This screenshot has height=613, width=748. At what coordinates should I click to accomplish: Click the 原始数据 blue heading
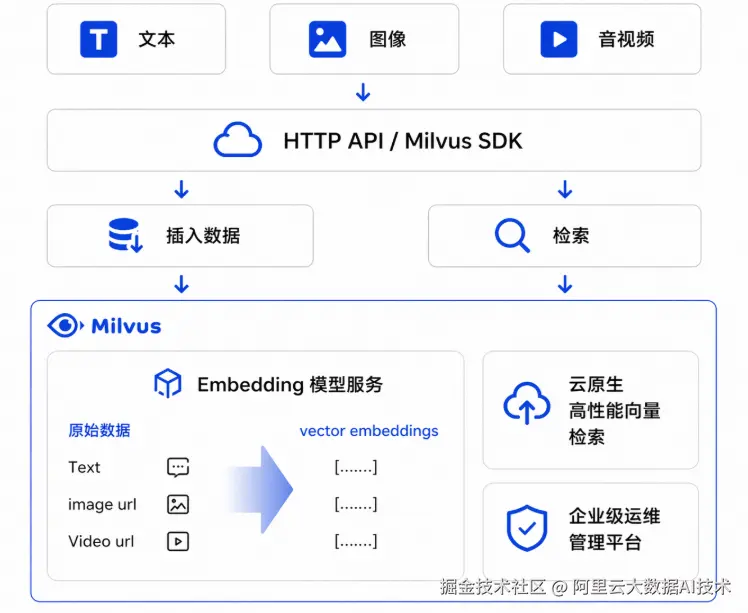point(99,430)
